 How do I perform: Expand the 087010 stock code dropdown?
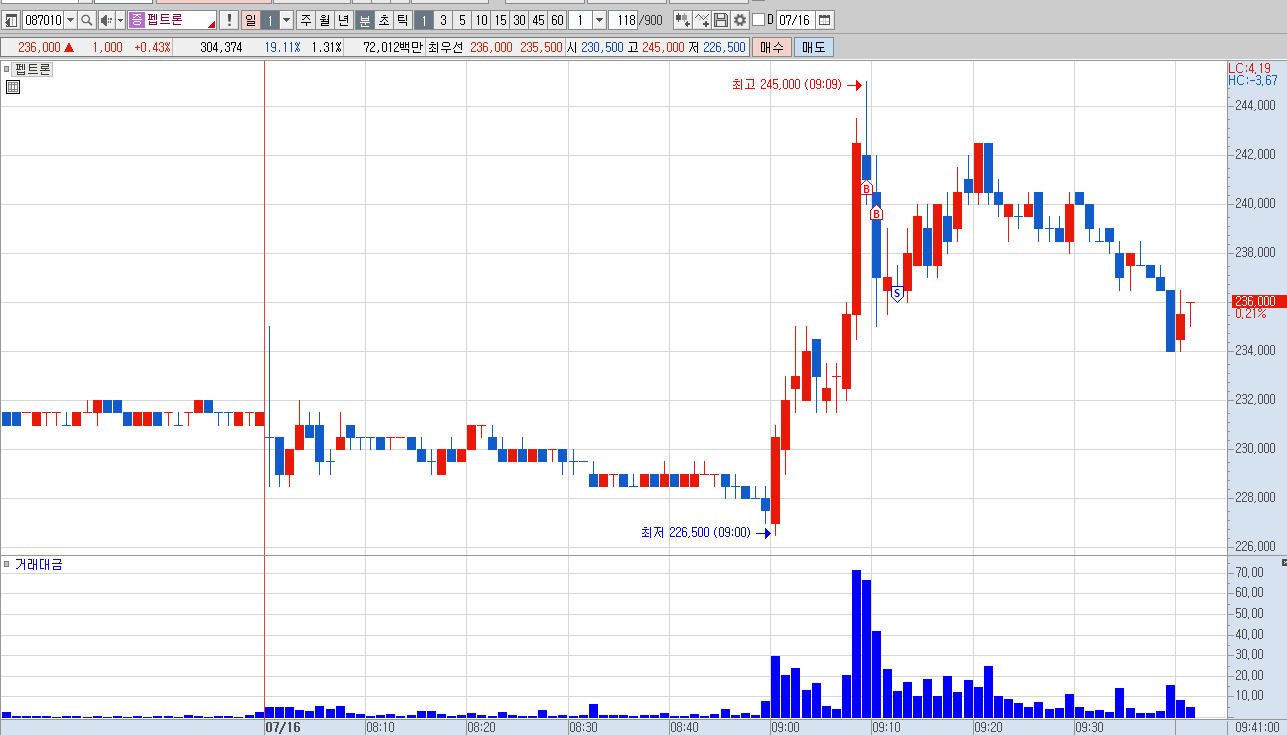click(x=70, y=20)
